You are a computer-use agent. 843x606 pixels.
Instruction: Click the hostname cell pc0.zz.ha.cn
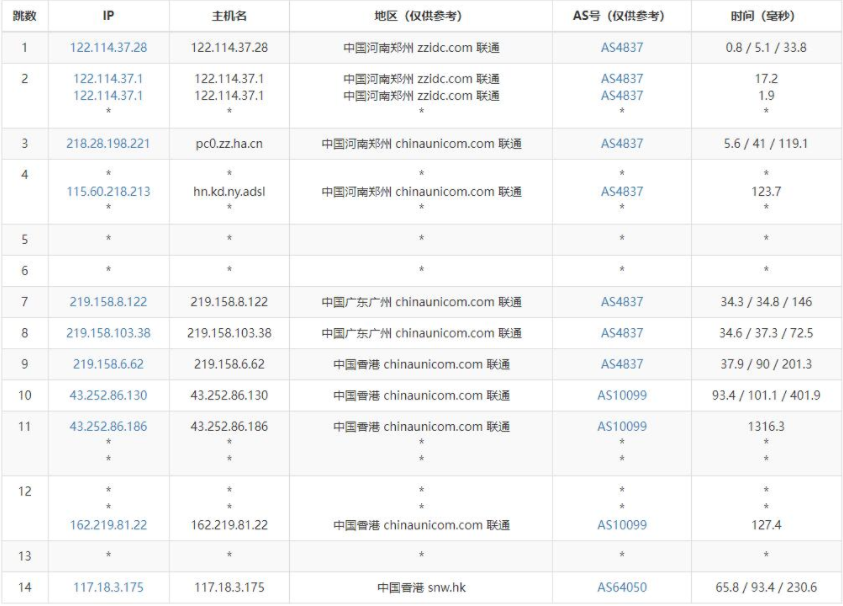(x=229, y=143)
